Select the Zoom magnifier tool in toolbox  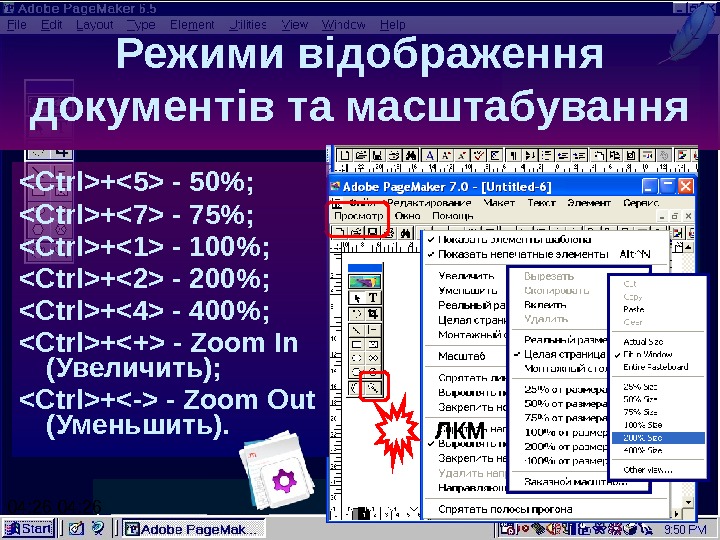[x=373, y=388]
